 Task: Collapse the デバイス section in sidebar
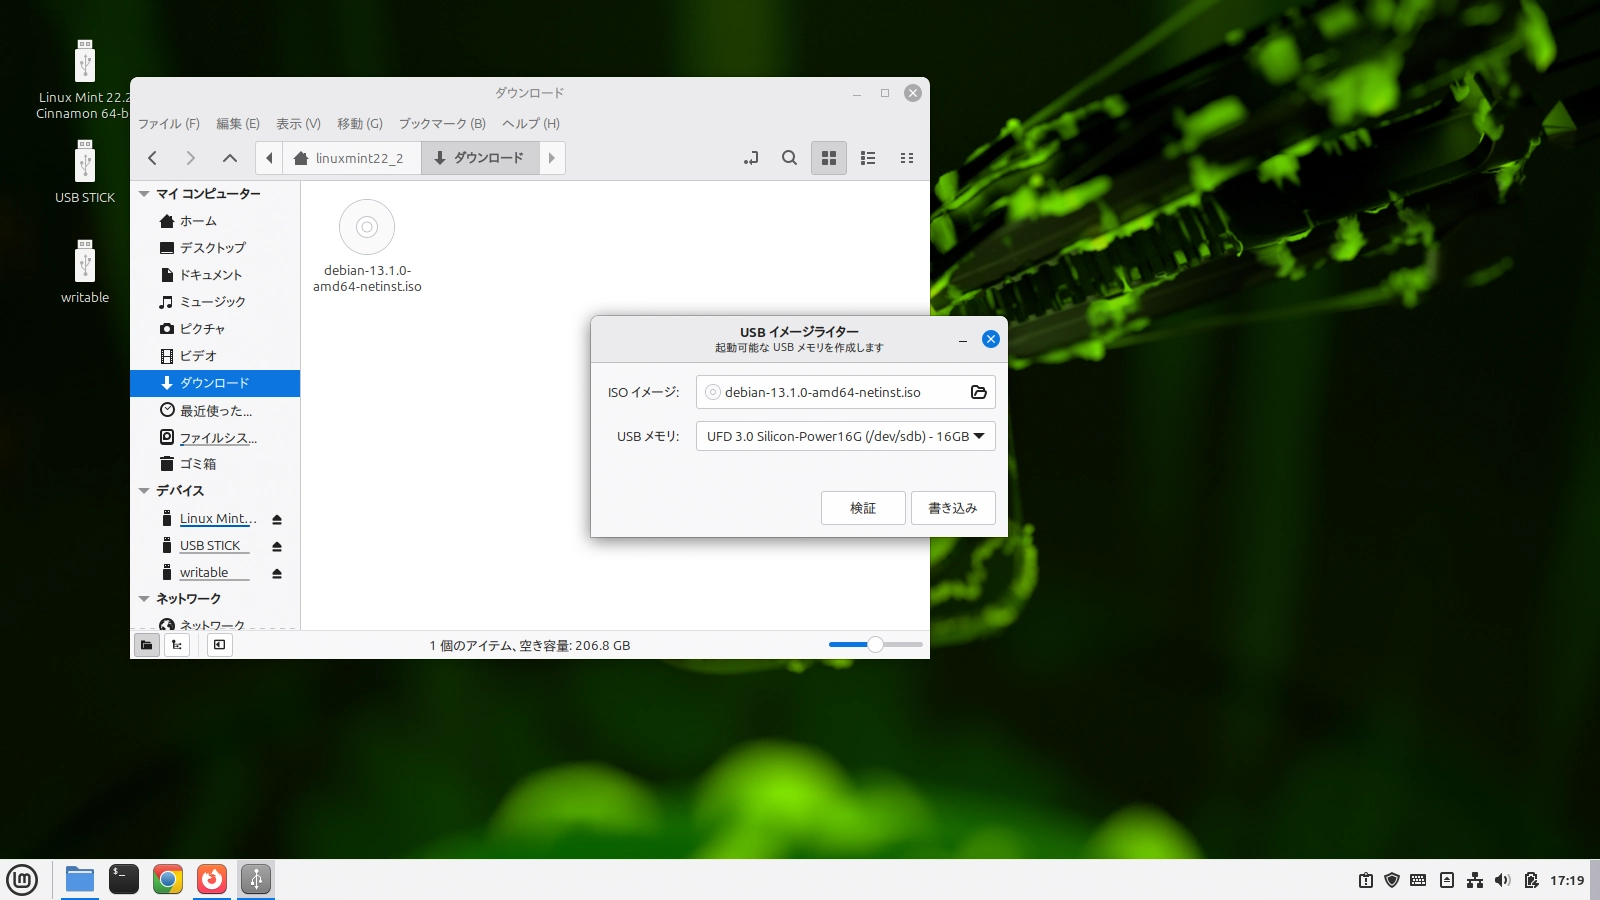tap(145, 491)
